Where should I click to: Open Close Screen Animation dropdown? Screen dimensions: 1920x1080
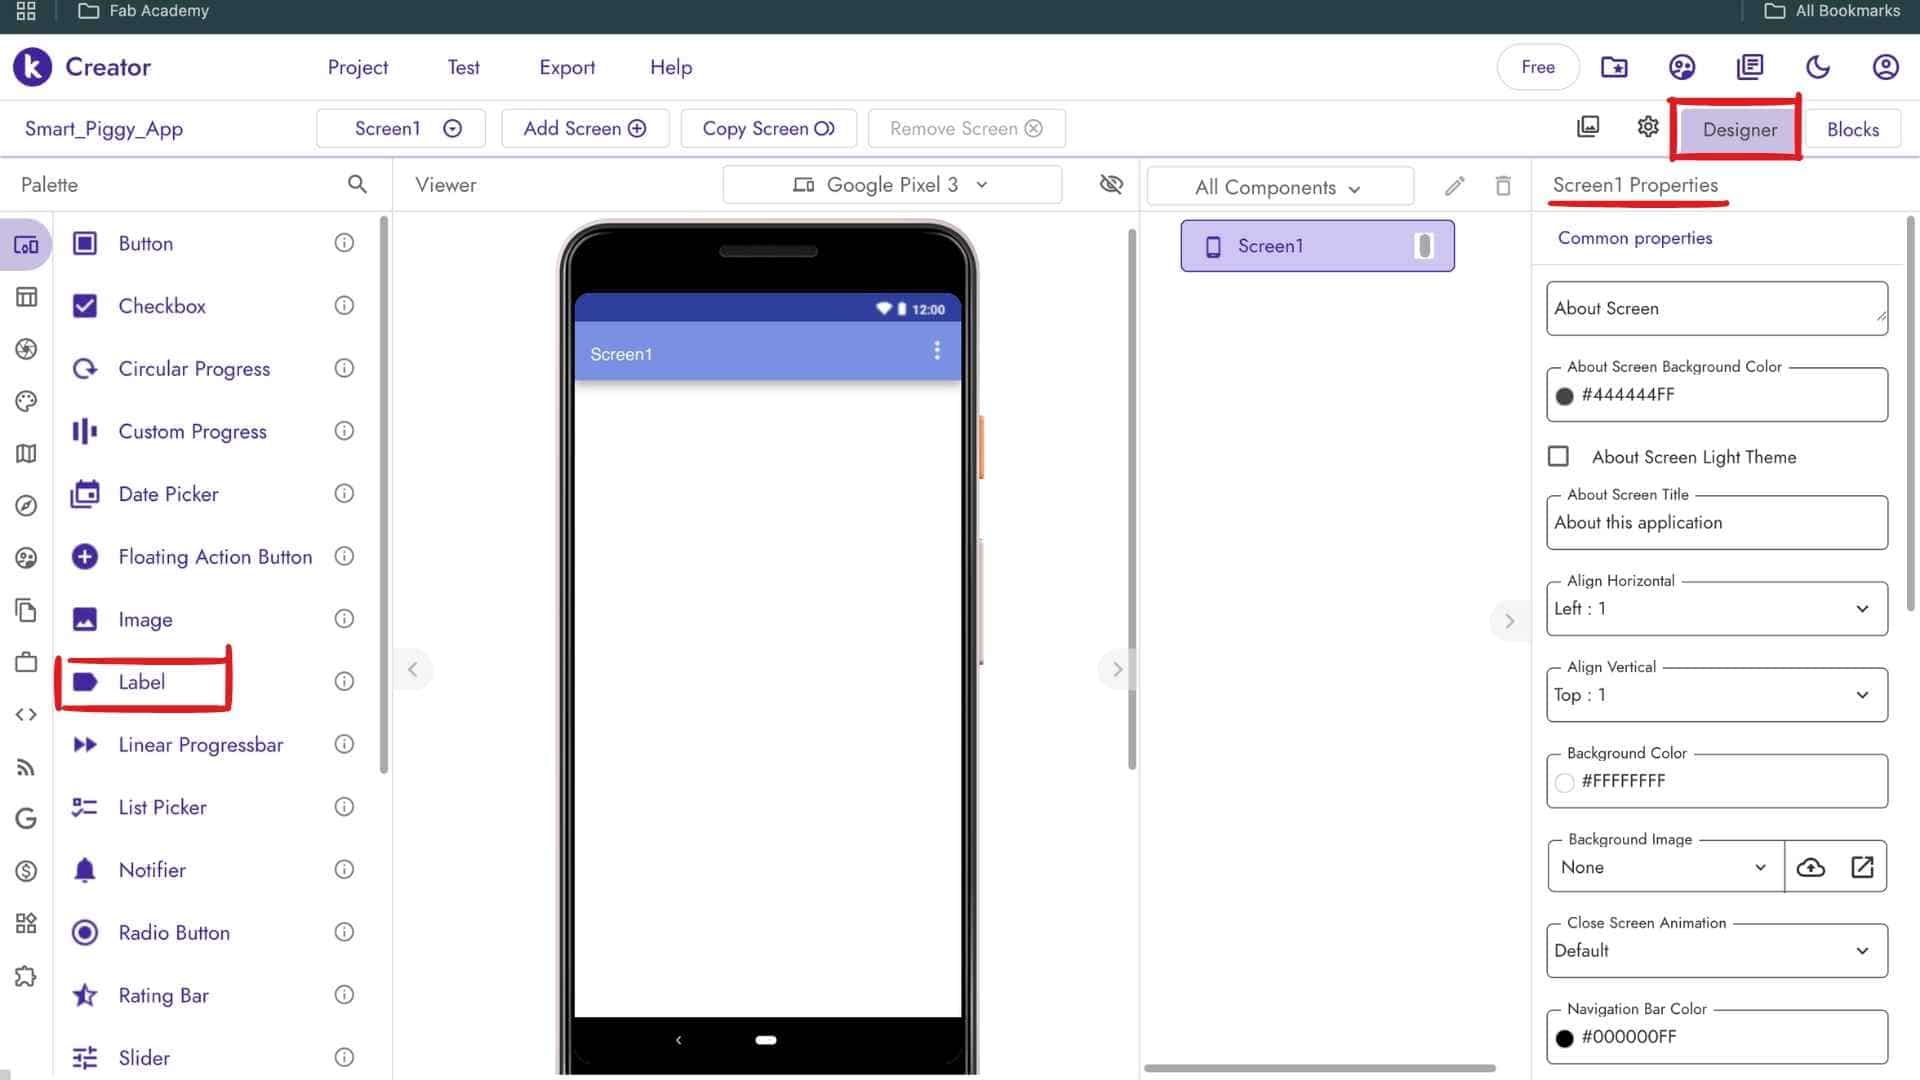coord(1717,951)
